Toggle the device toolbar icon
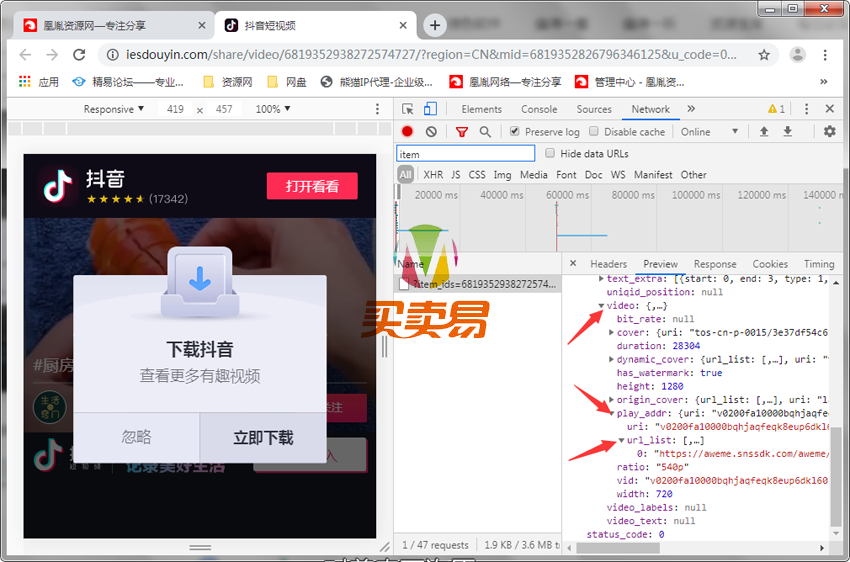Screen dimensions: 850x562 pyautogui.click(x=430, y=109)
